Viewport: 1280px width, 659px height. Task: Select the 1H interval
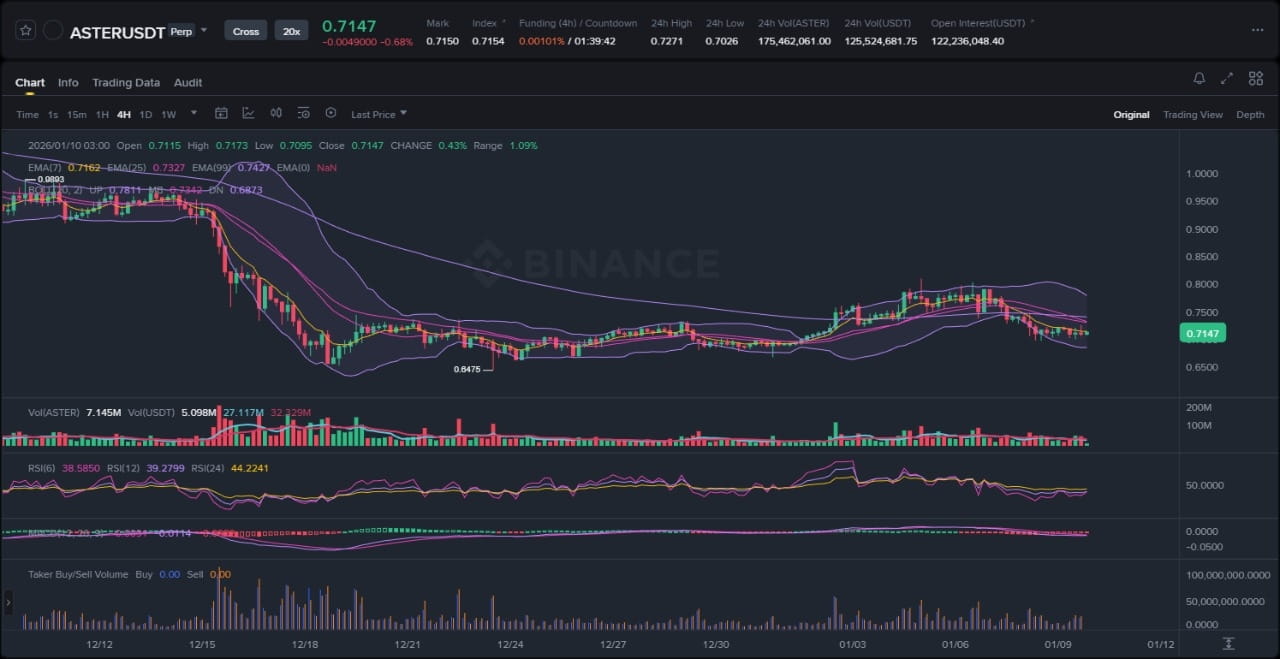pos(102,114)
